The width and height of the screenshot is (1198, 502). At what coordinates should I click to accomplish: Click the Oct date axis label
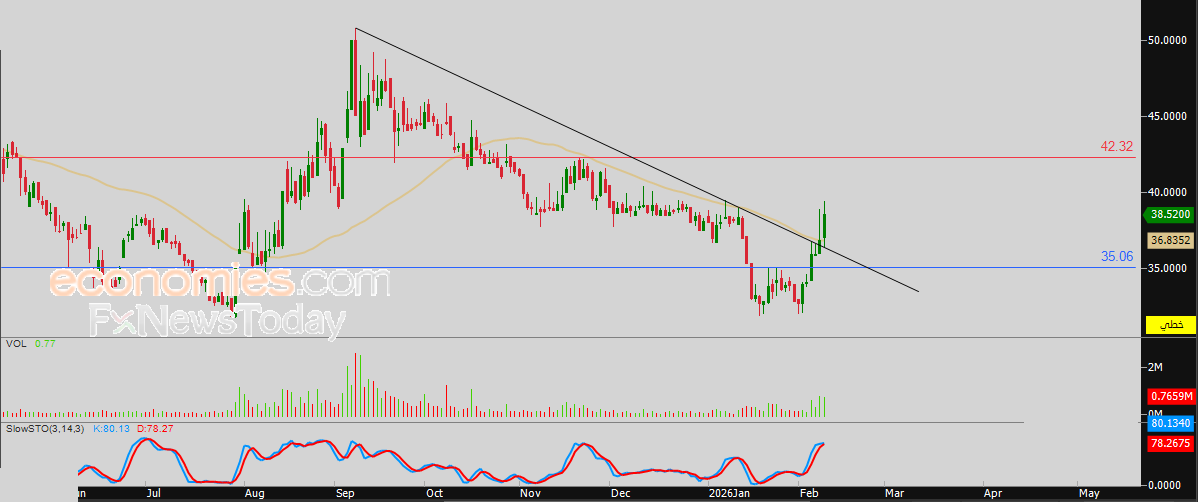click(435, 494)
